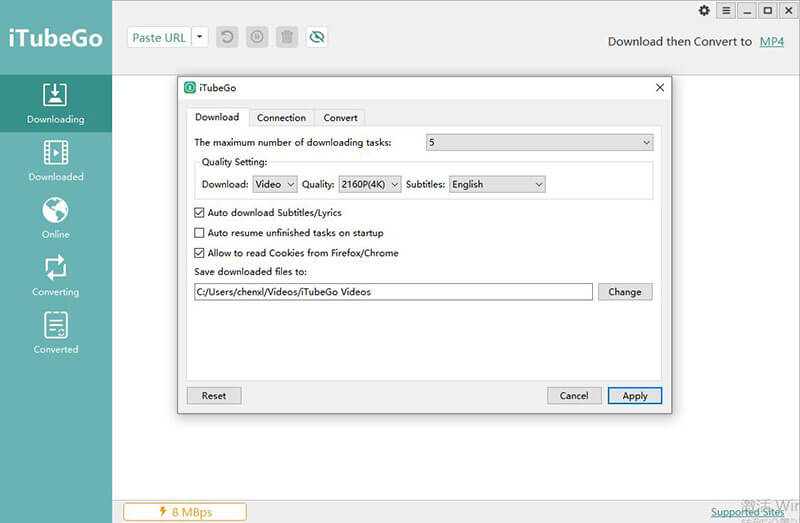The height and width of the screenshot is (523, 800).
Task: Disable Allow to read Cookies from Firefox/Chrome
Action: pyautogui.click(x=199, y=253)
